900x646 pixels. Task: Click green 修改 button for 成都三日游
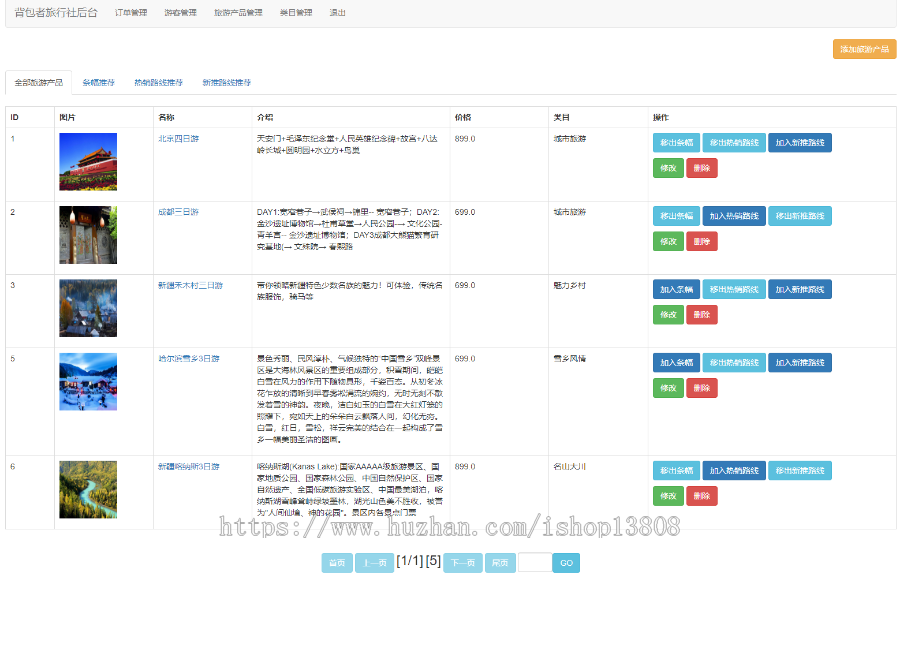pyautogui.click(x=668, y=242)
